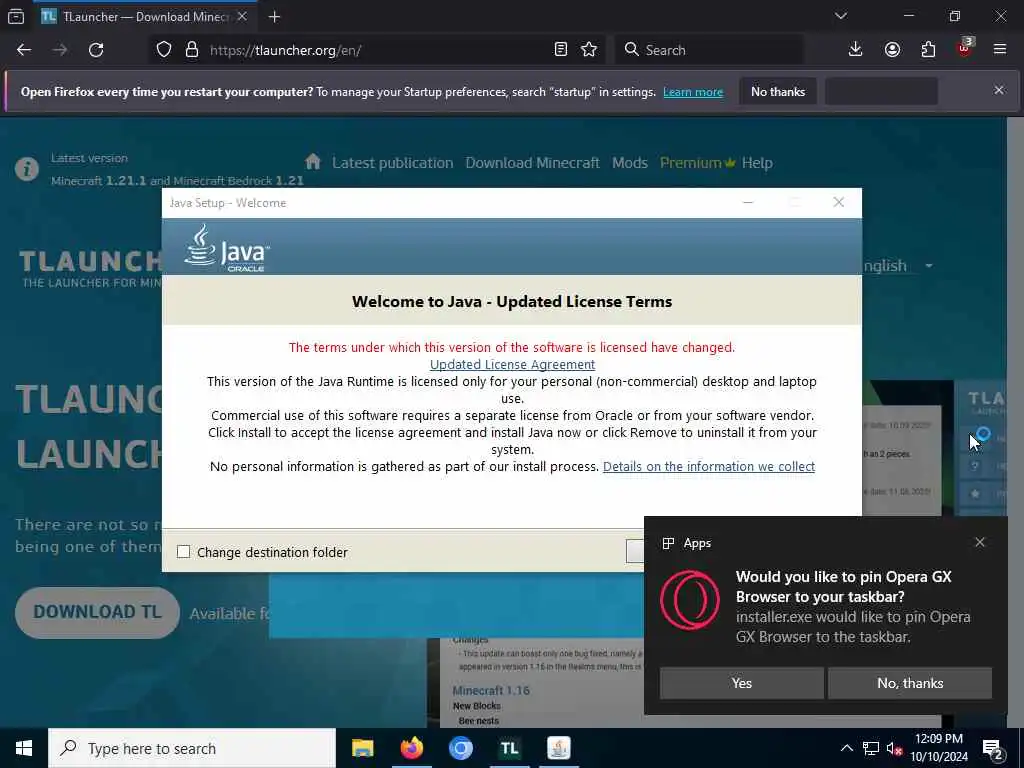Go back with the browser back arrow

click(24, 50)
